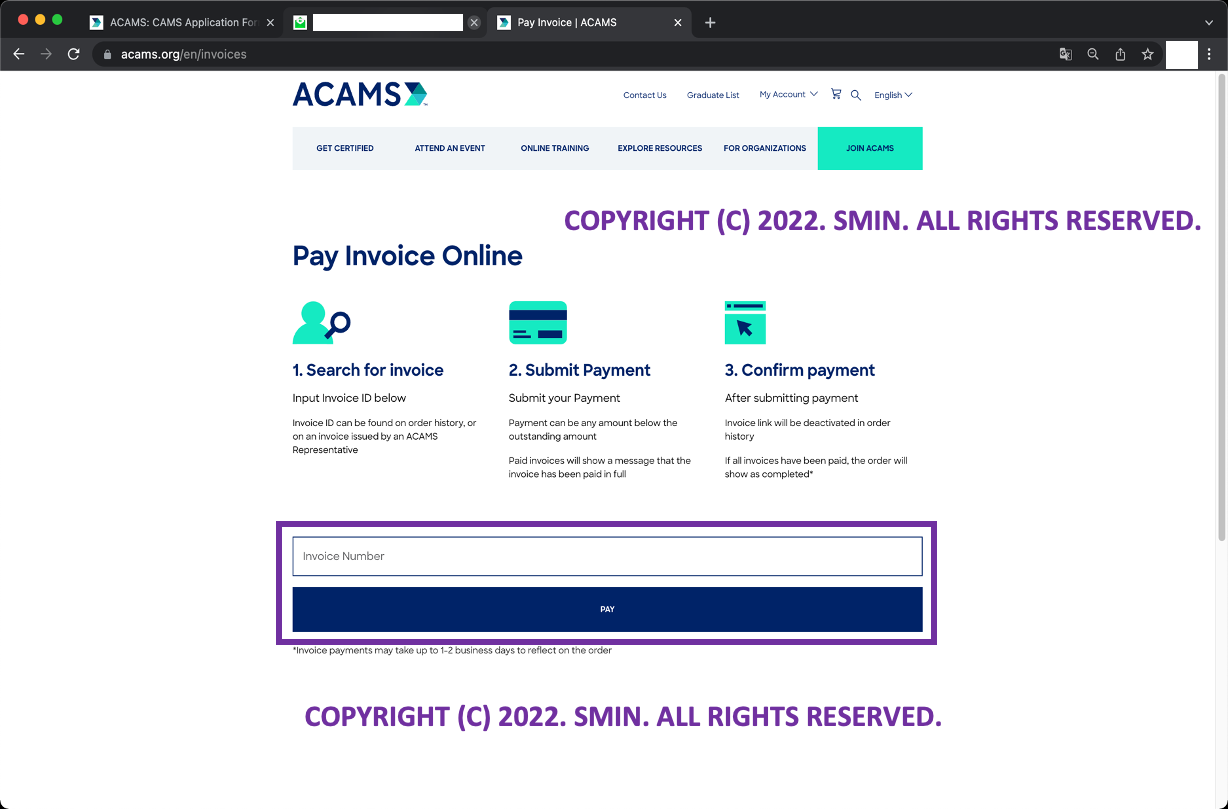The image size is (1228, 810).
Task: Close the middle browser tab
Action: click(x=474, y=22)
